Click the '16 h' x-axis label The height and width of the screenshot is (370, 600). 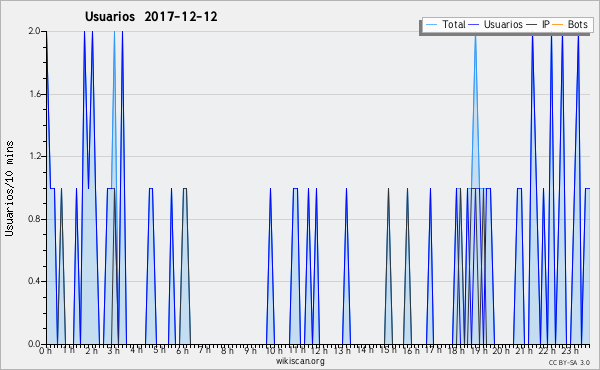pos(411,350)
